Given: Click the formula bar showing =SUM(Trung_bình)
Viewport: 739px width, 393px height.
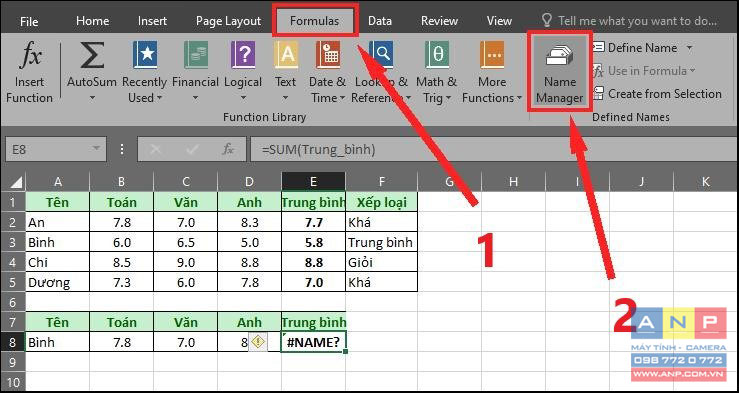Looking at the screenshot, I should 493,150.
